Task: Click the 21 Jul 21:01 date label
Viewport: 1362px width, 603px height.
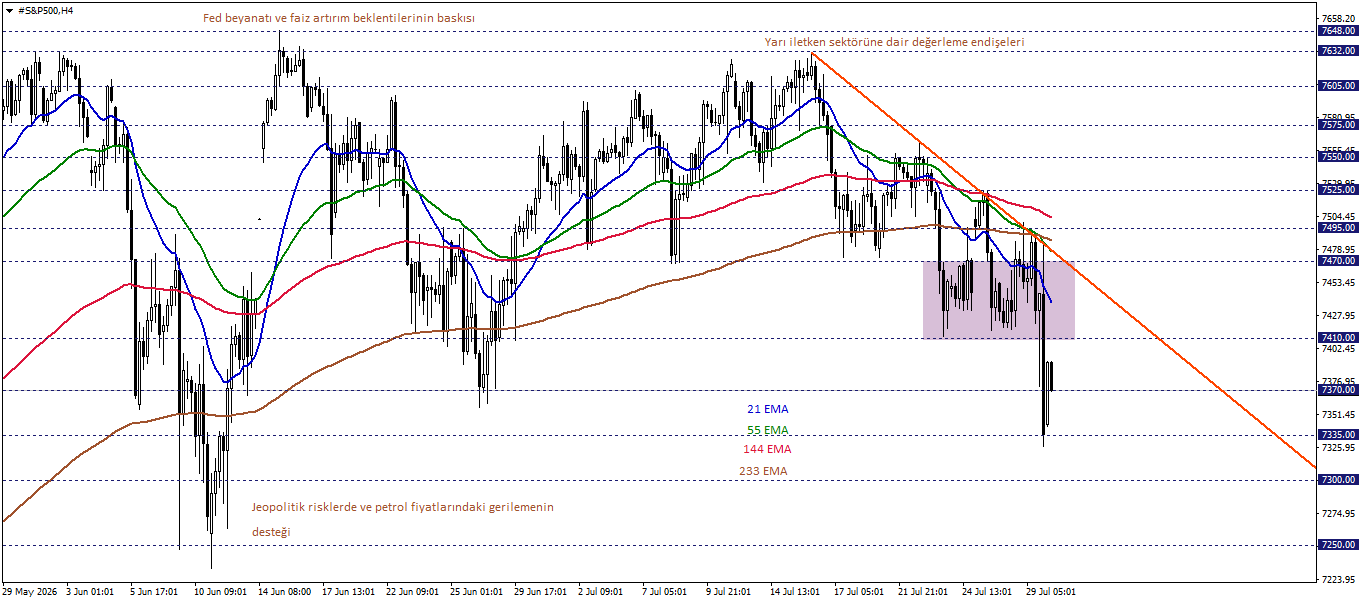Action: (923, 591)
